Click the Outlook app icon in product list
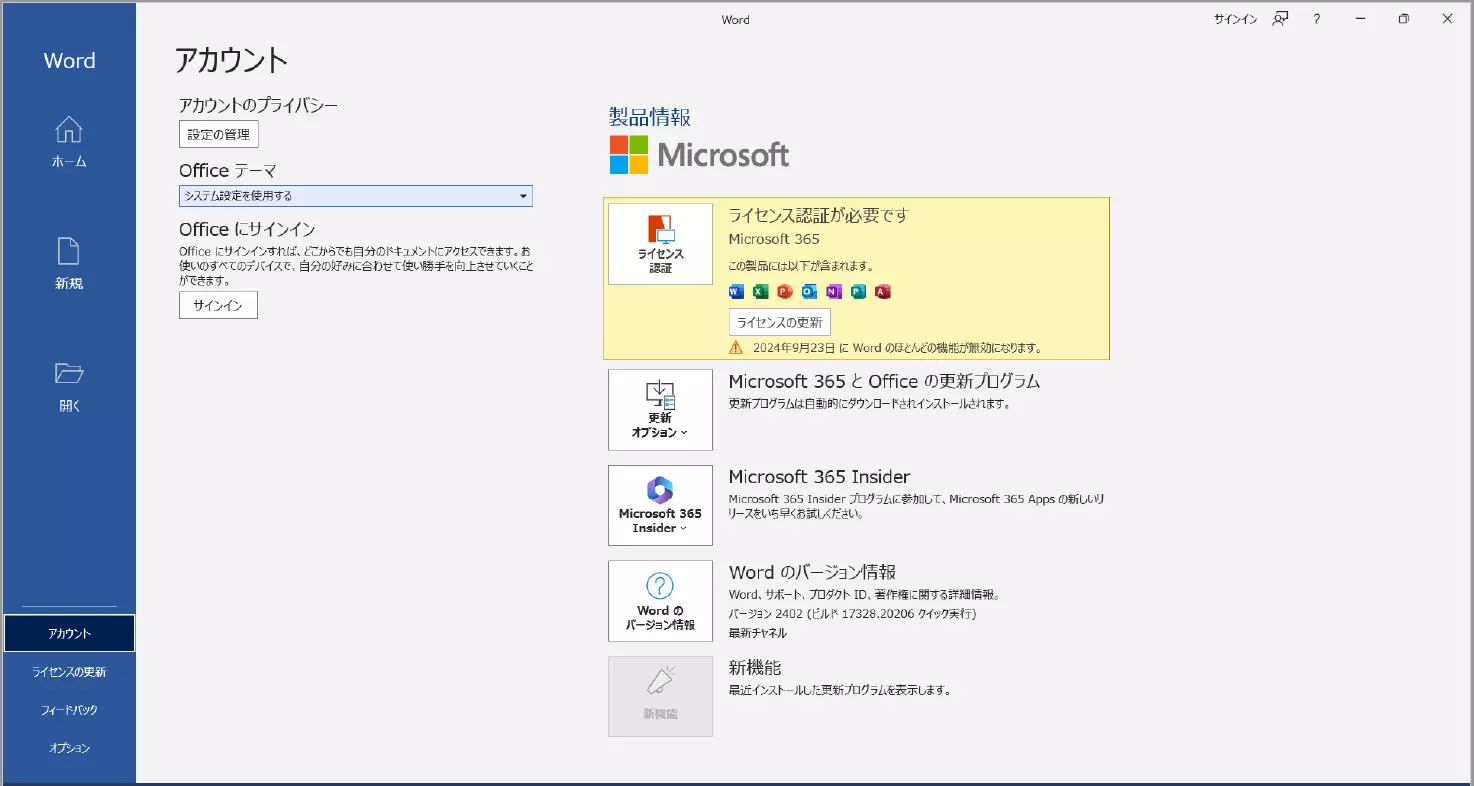Screen dimensions: 1474x786 pos(809,292)
